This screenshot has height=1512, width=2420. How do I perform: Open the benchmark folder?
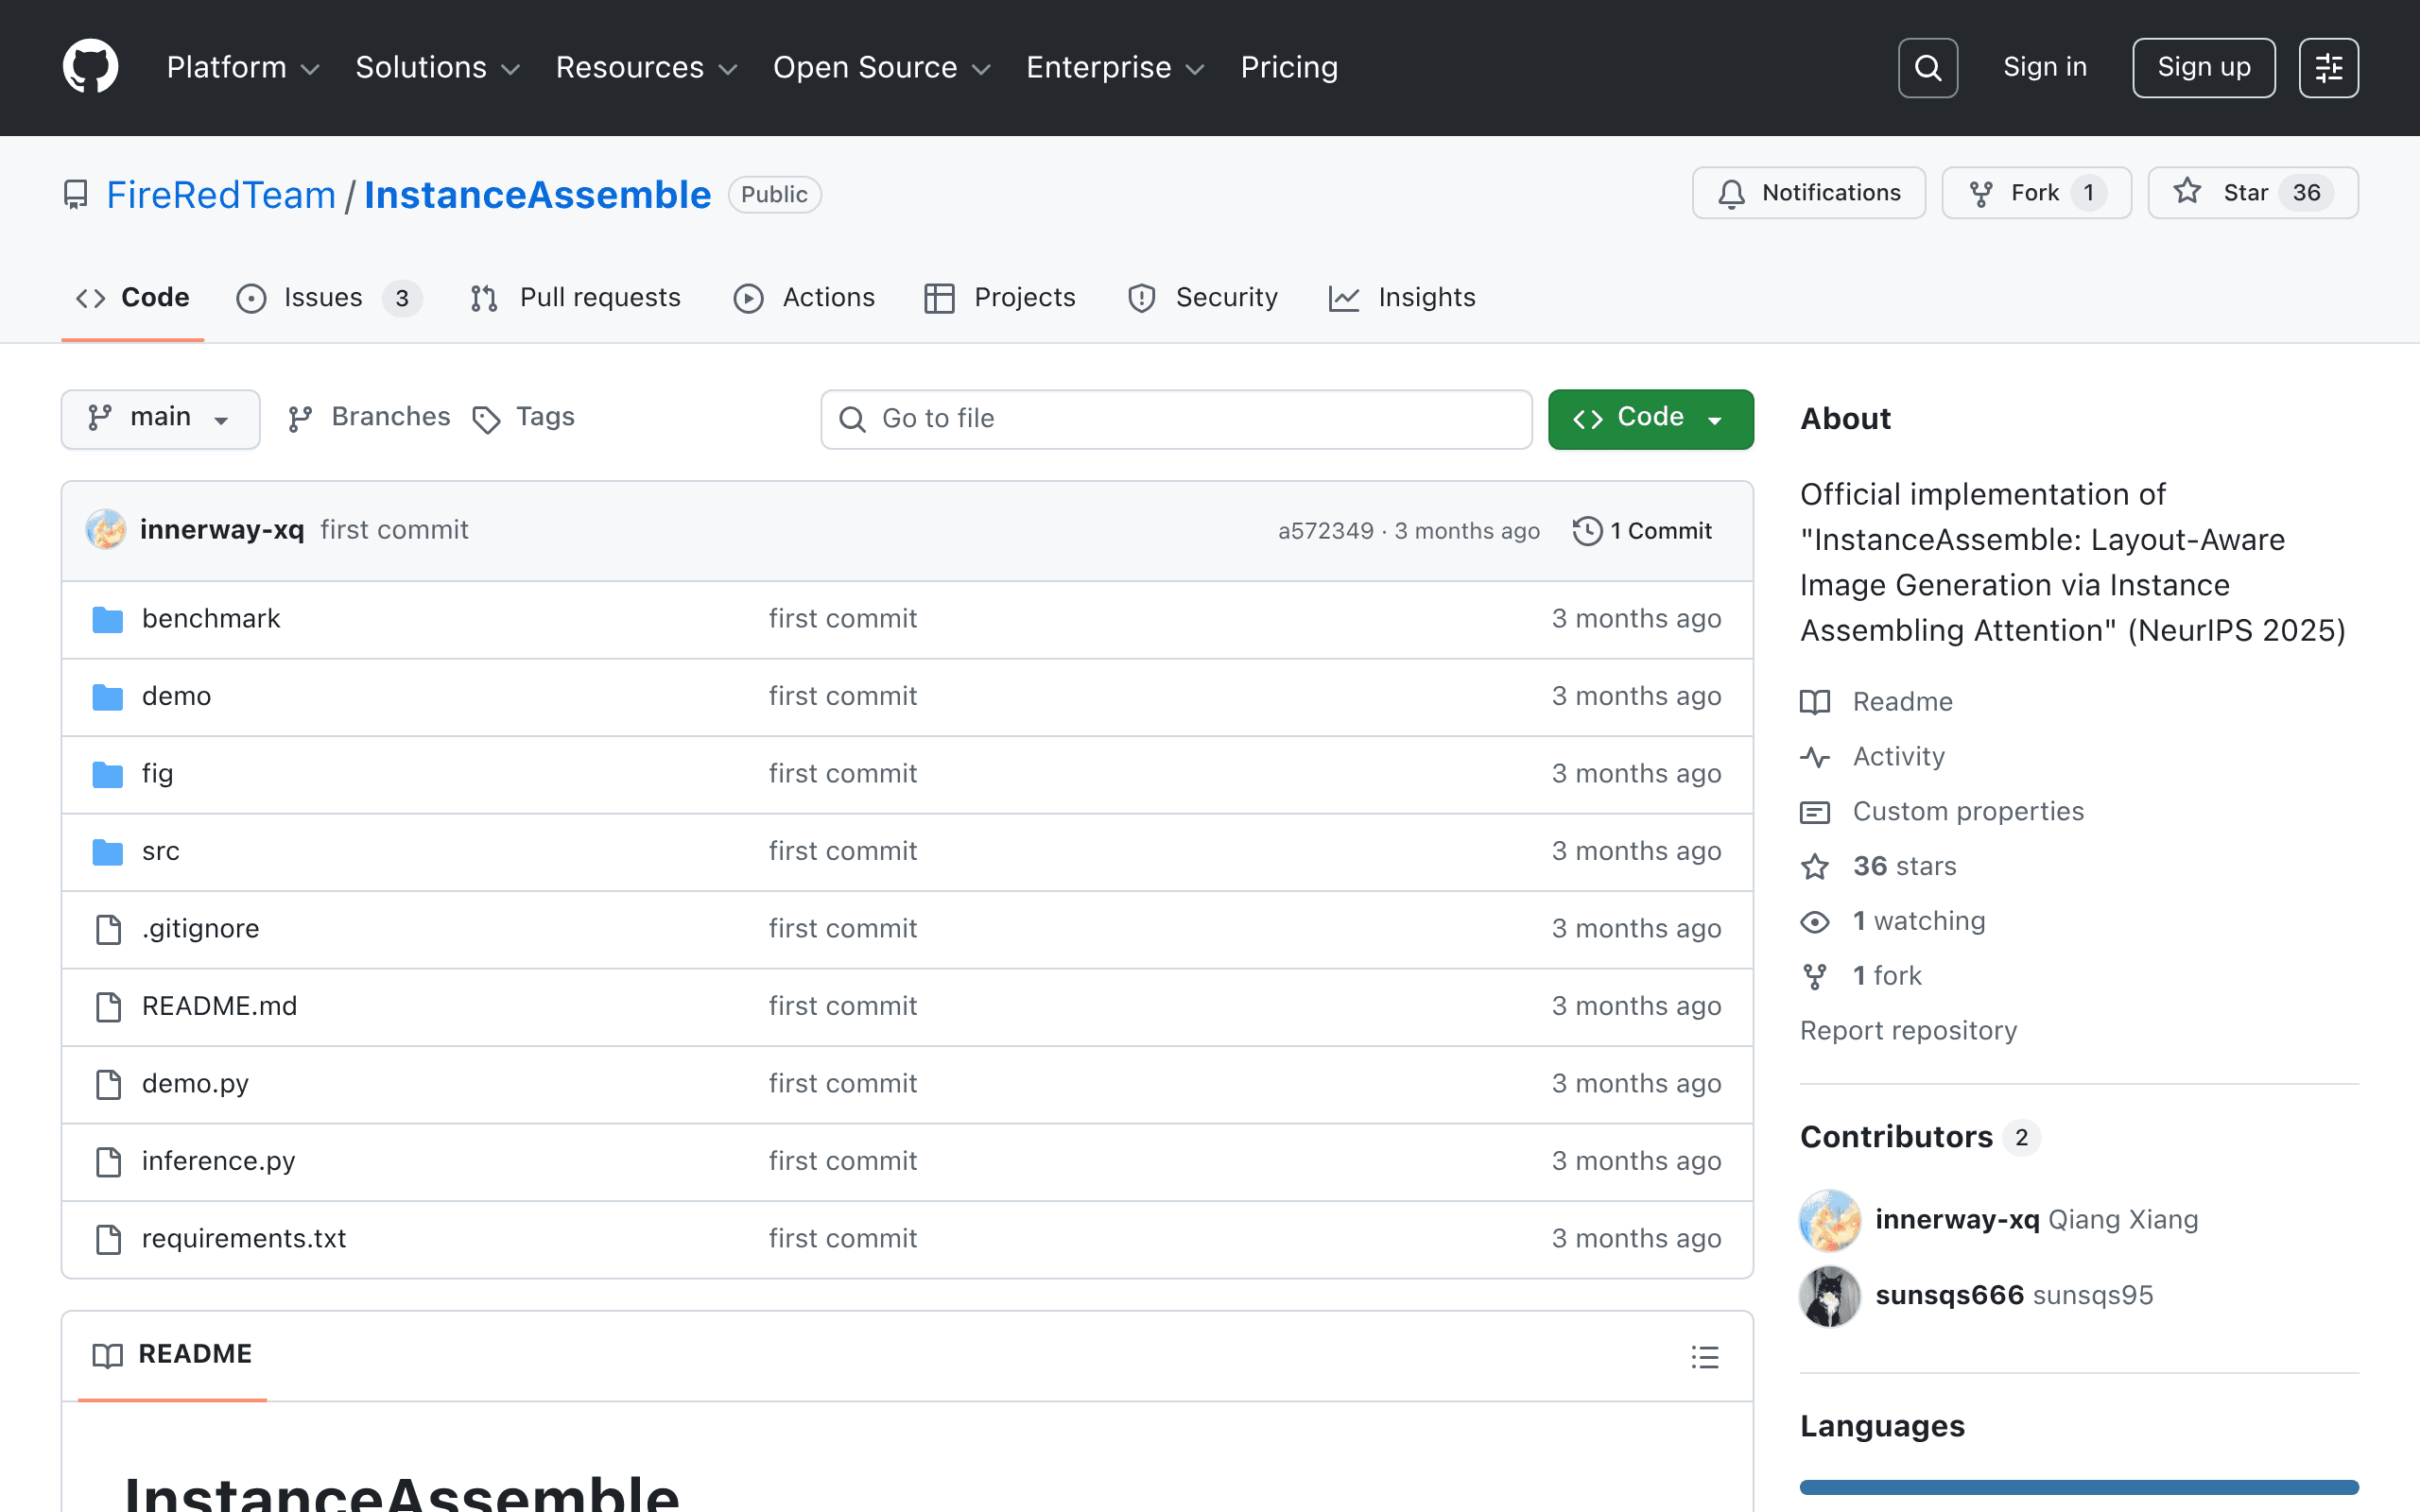click(x=211, y=619)
